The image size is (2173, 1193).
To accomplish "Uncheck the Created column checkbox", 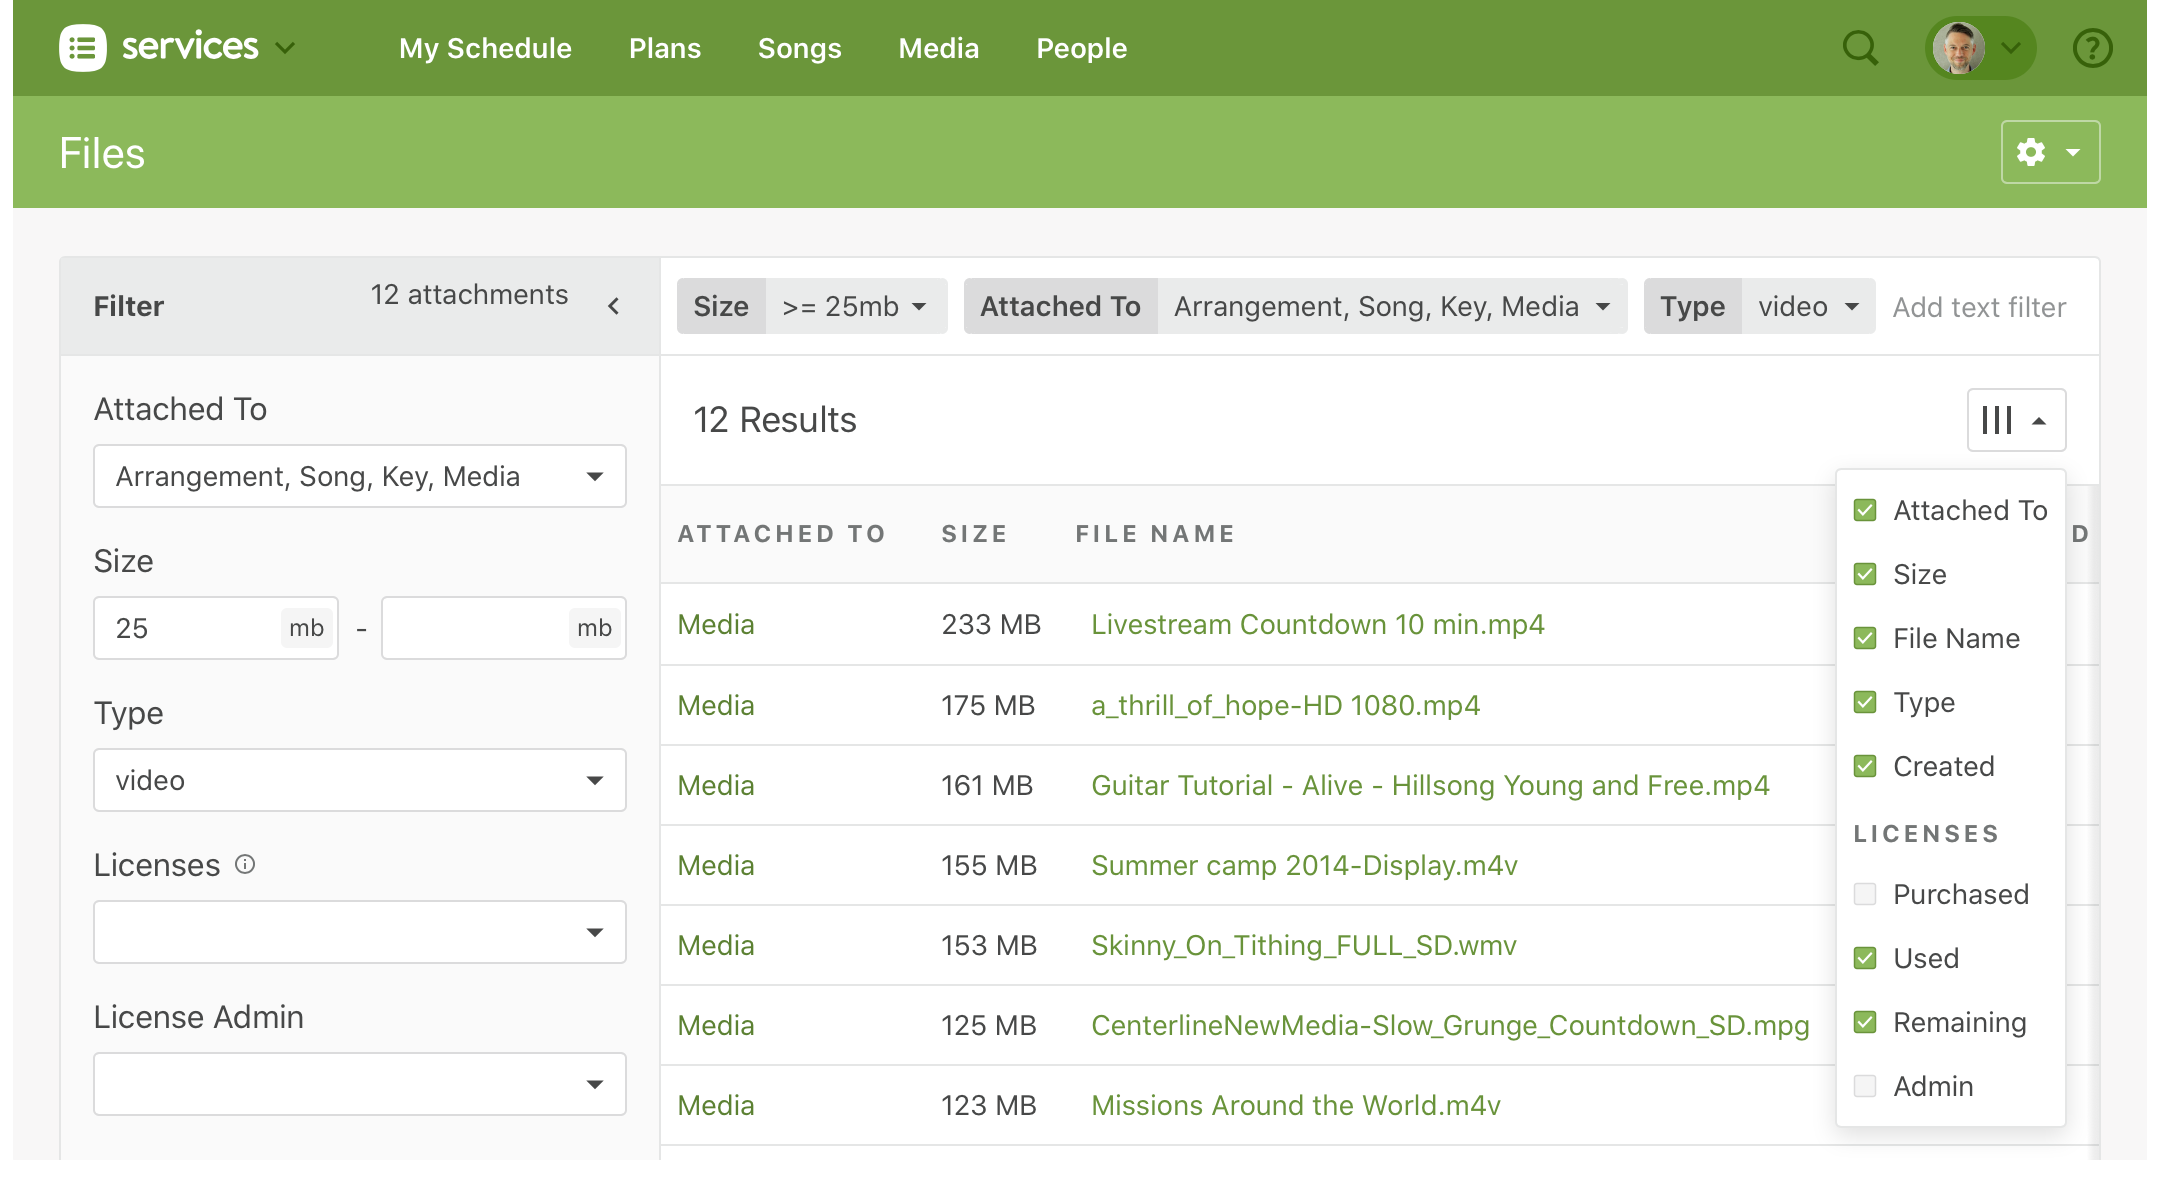I will 1865,766.
